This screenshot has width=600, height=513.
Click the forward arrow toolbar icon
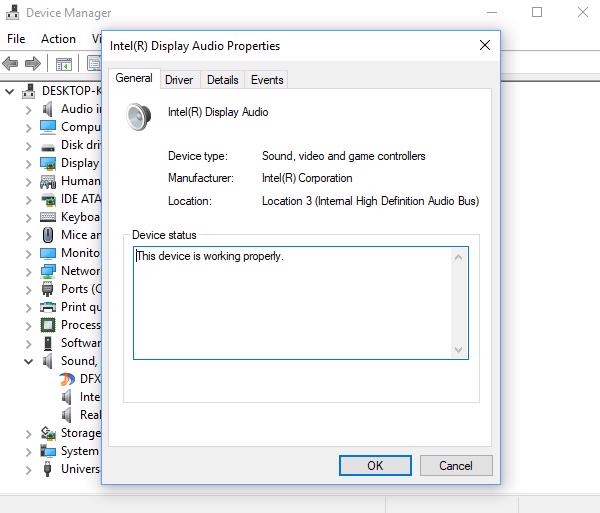click(x=32, y=64)
